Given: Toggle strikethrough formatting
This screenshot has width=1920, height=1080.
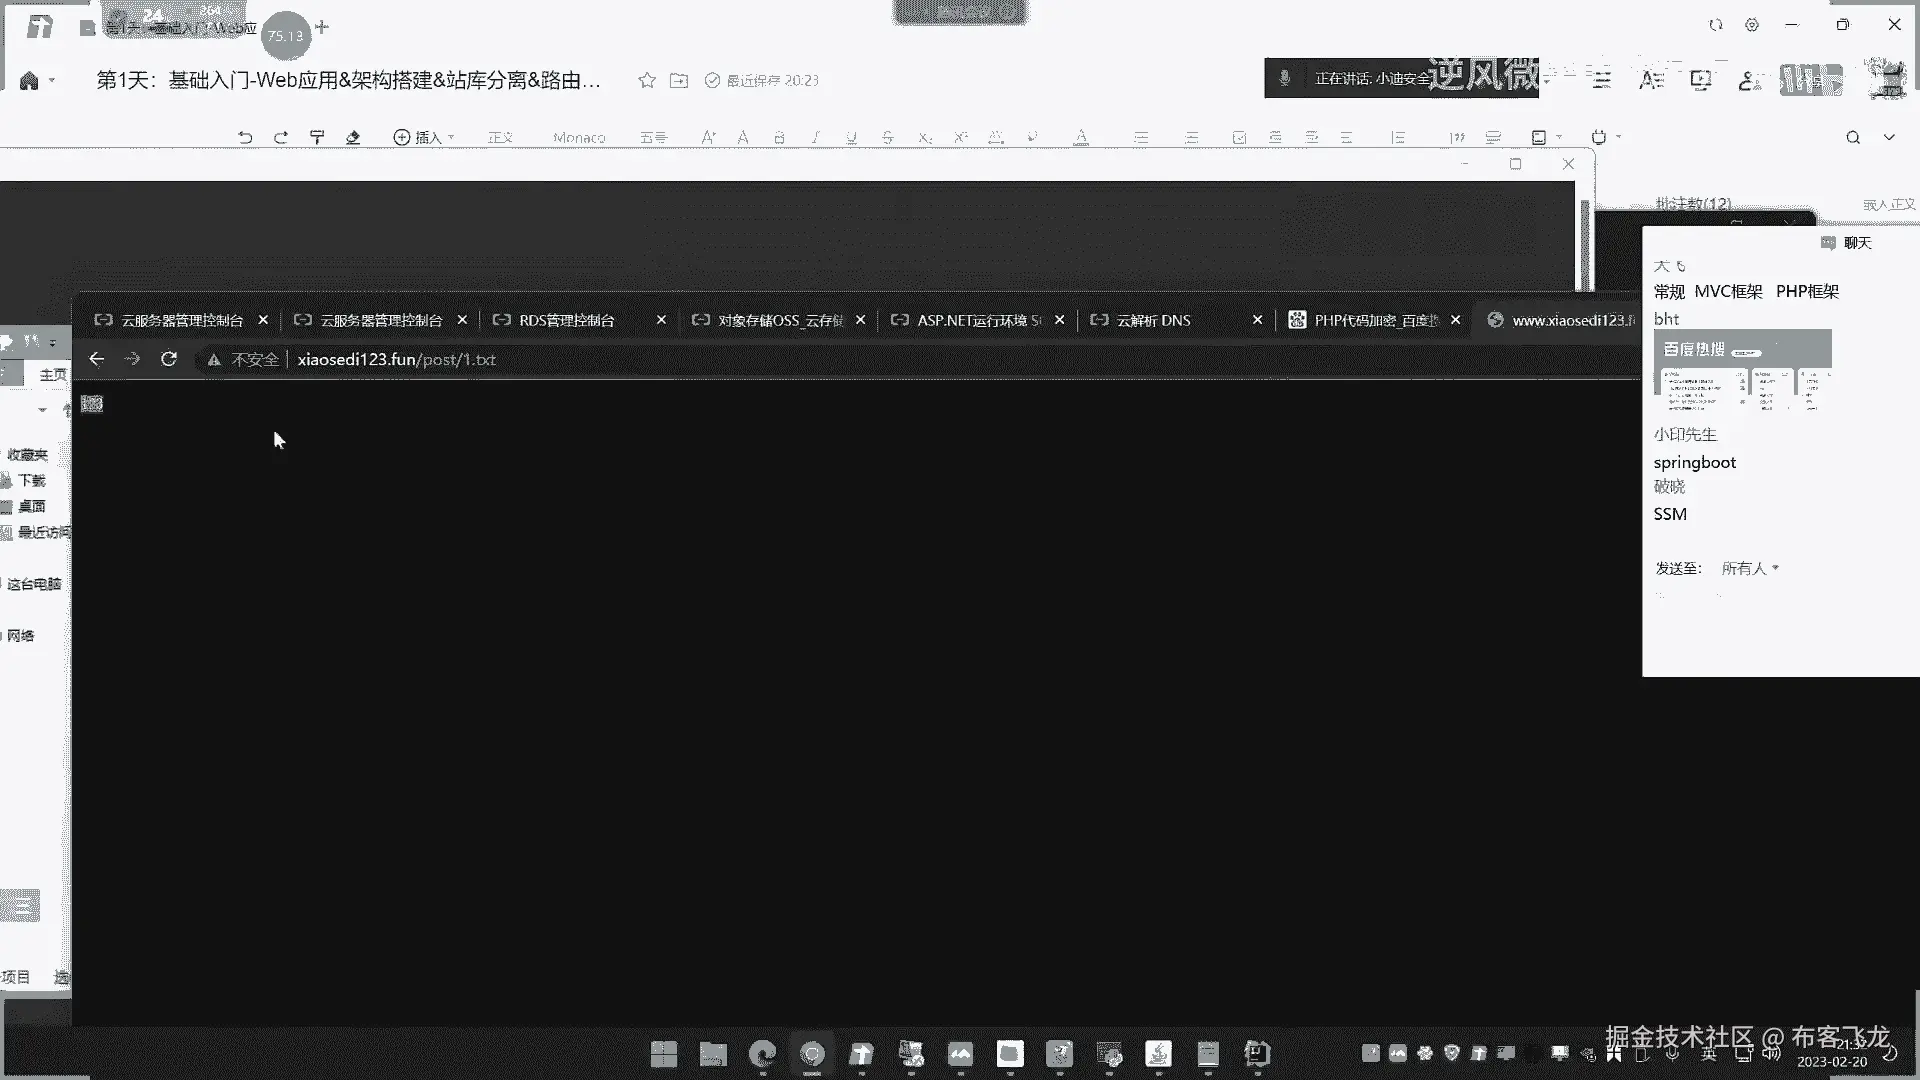Looking at the screenshot, I should click(x=887, y=137).
